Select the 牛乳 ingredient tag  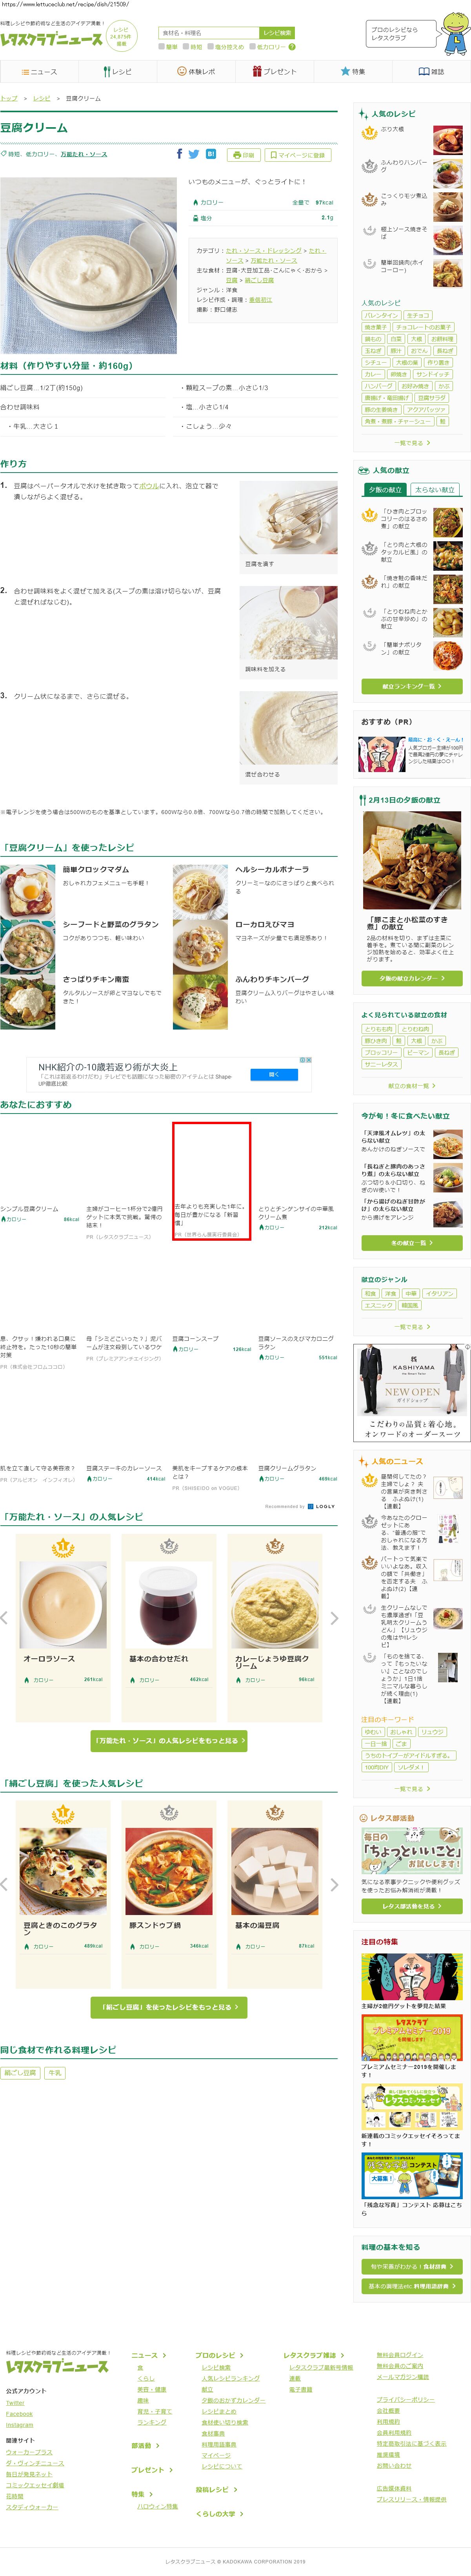(55, 2073)
